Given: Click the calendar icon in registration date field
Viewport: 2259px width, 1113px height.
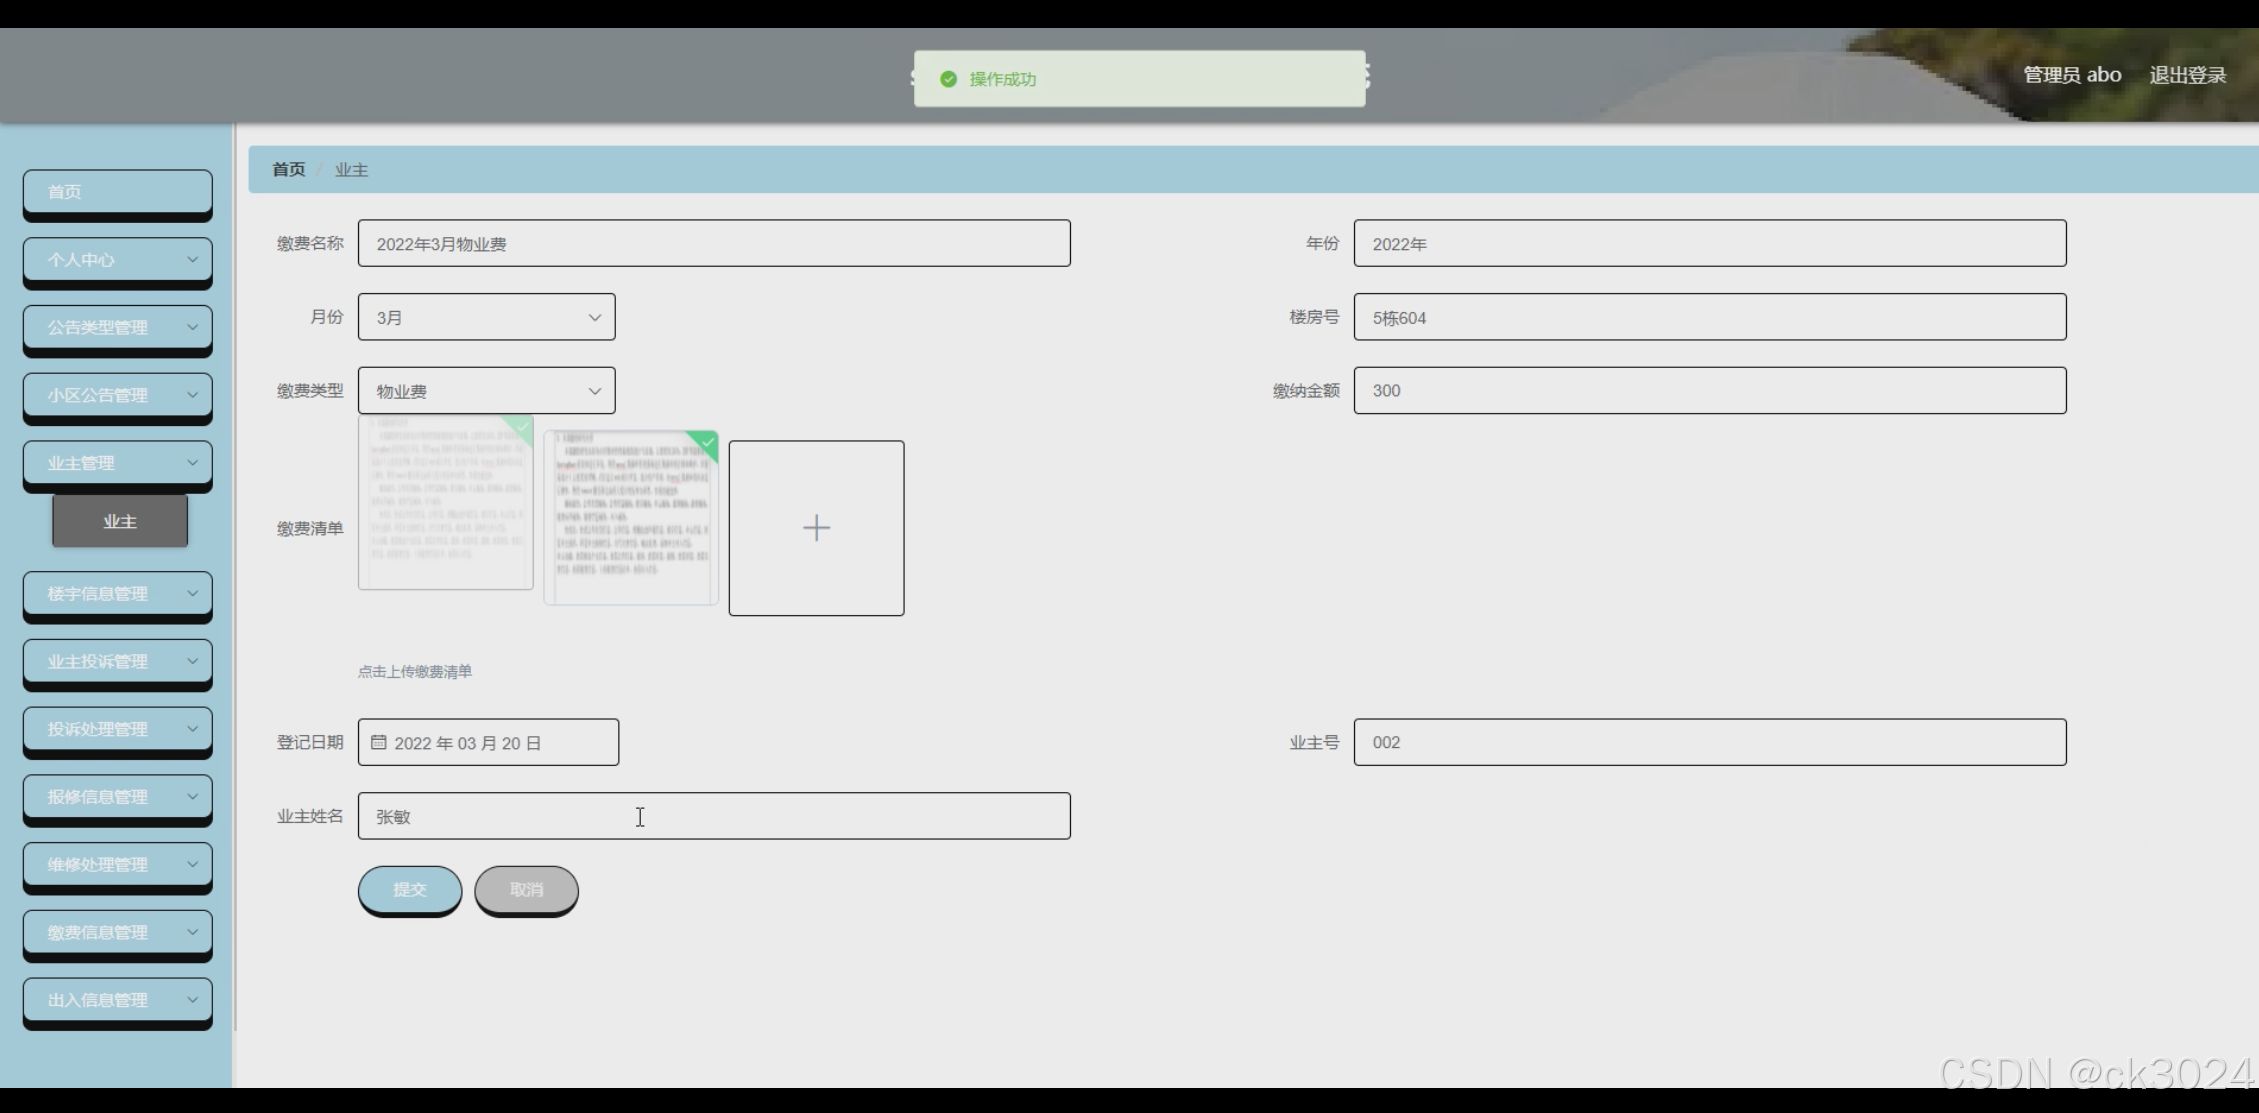Looking at the screenshot, I should [x=379, y=742].
